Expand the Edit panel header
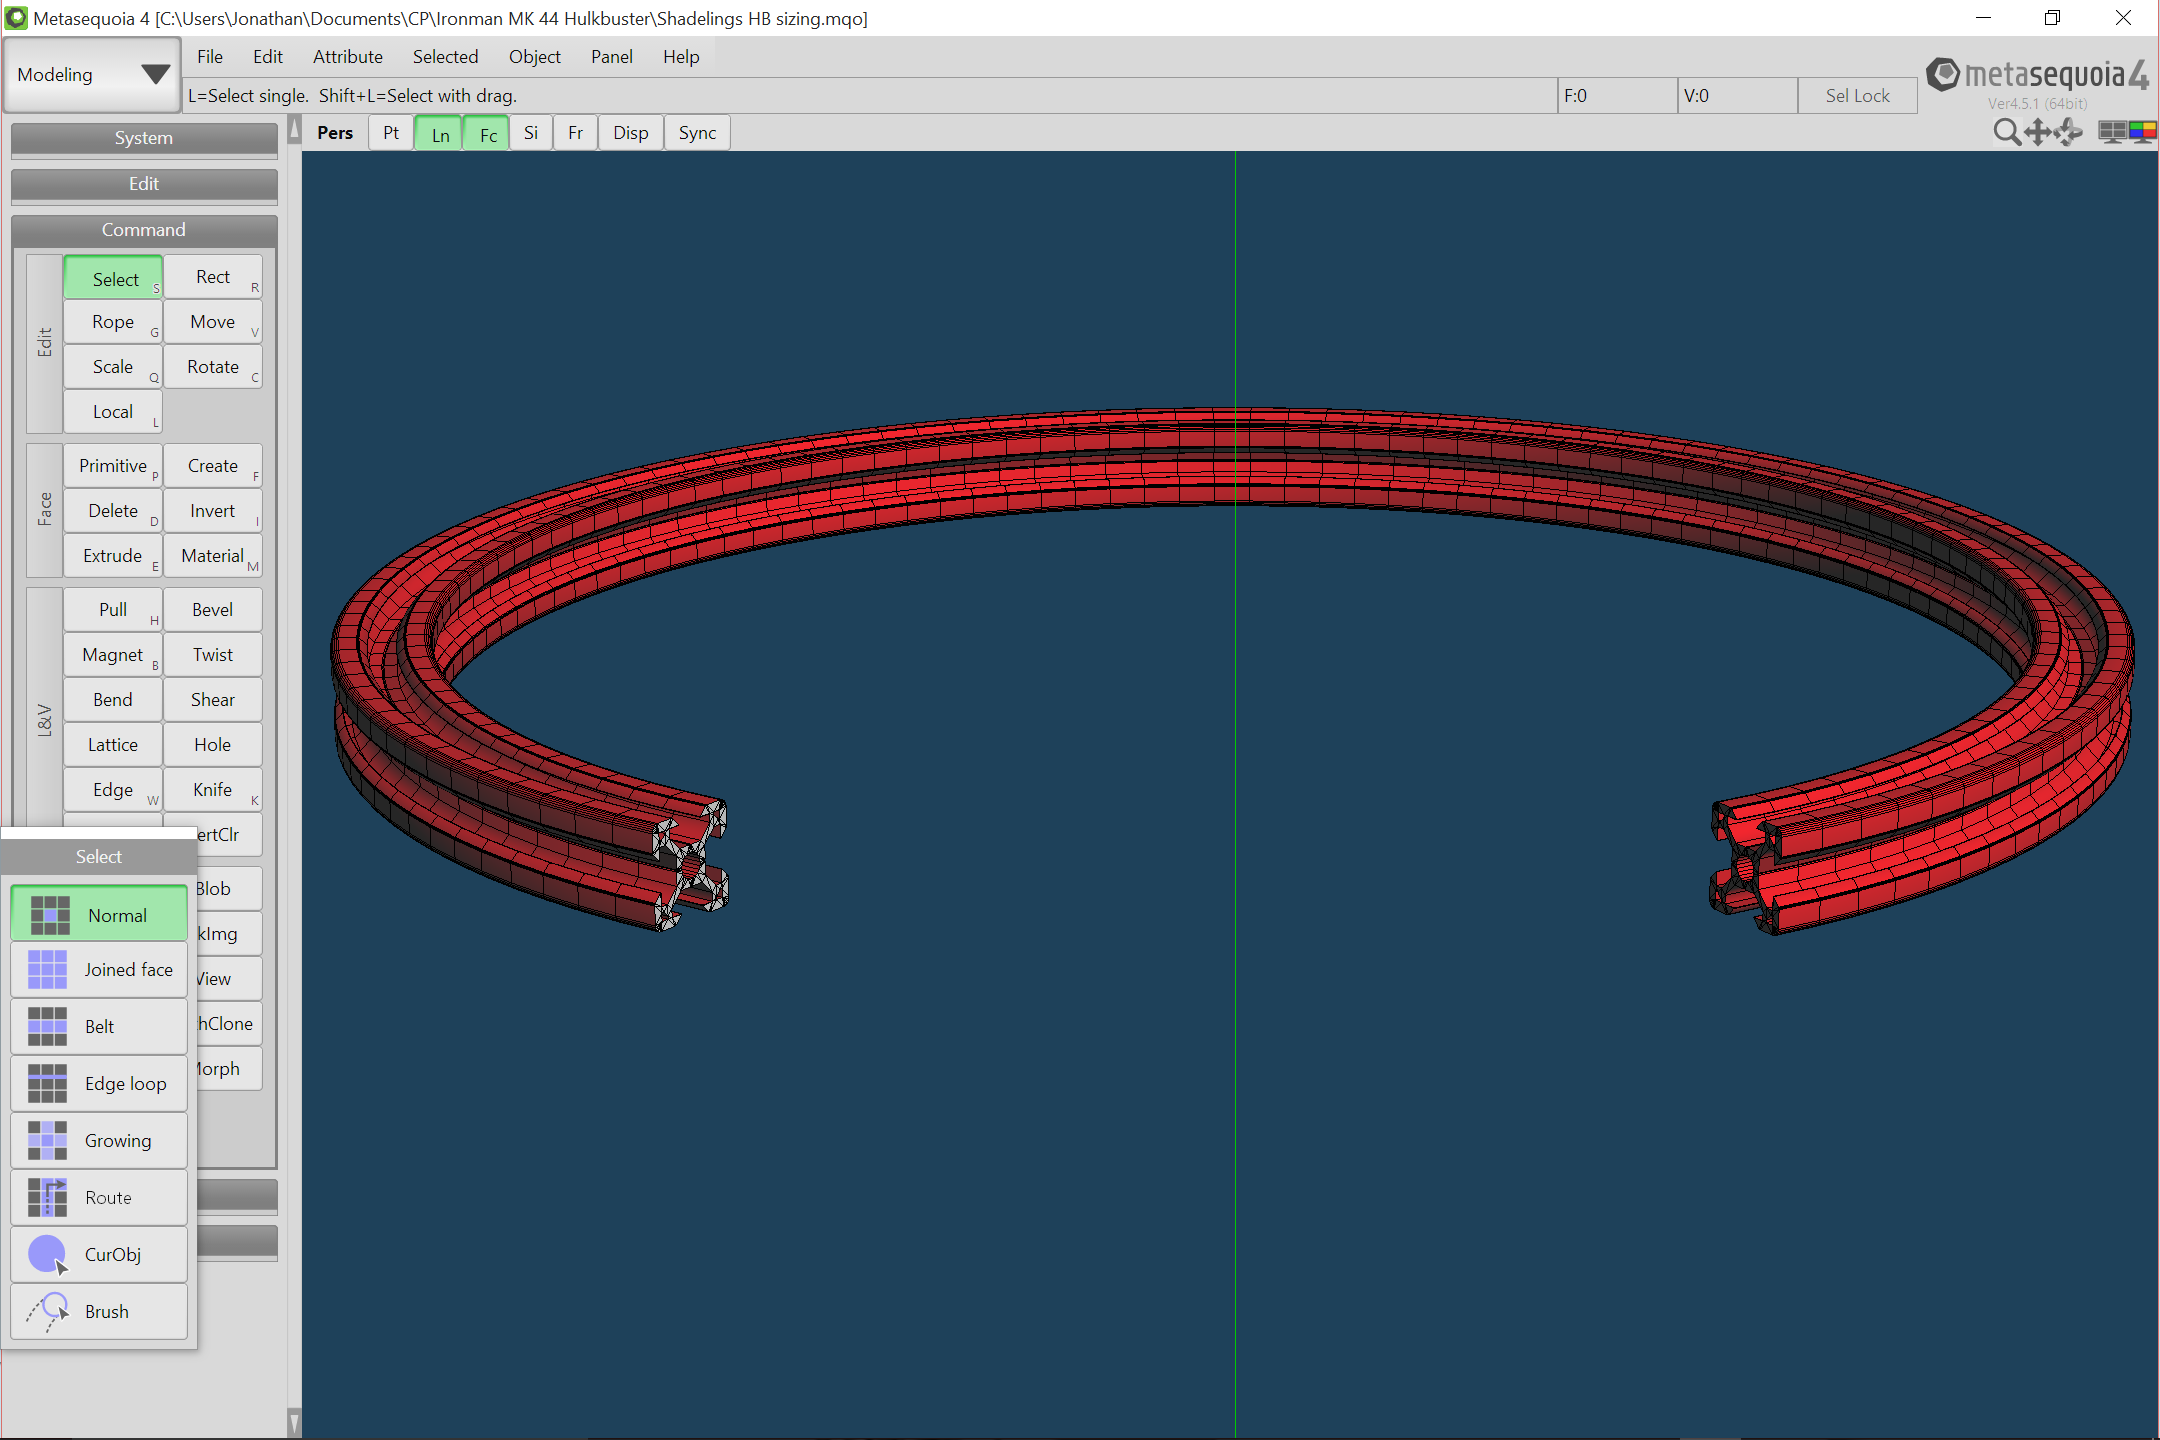The image size is (2160, 1440). 144,184
